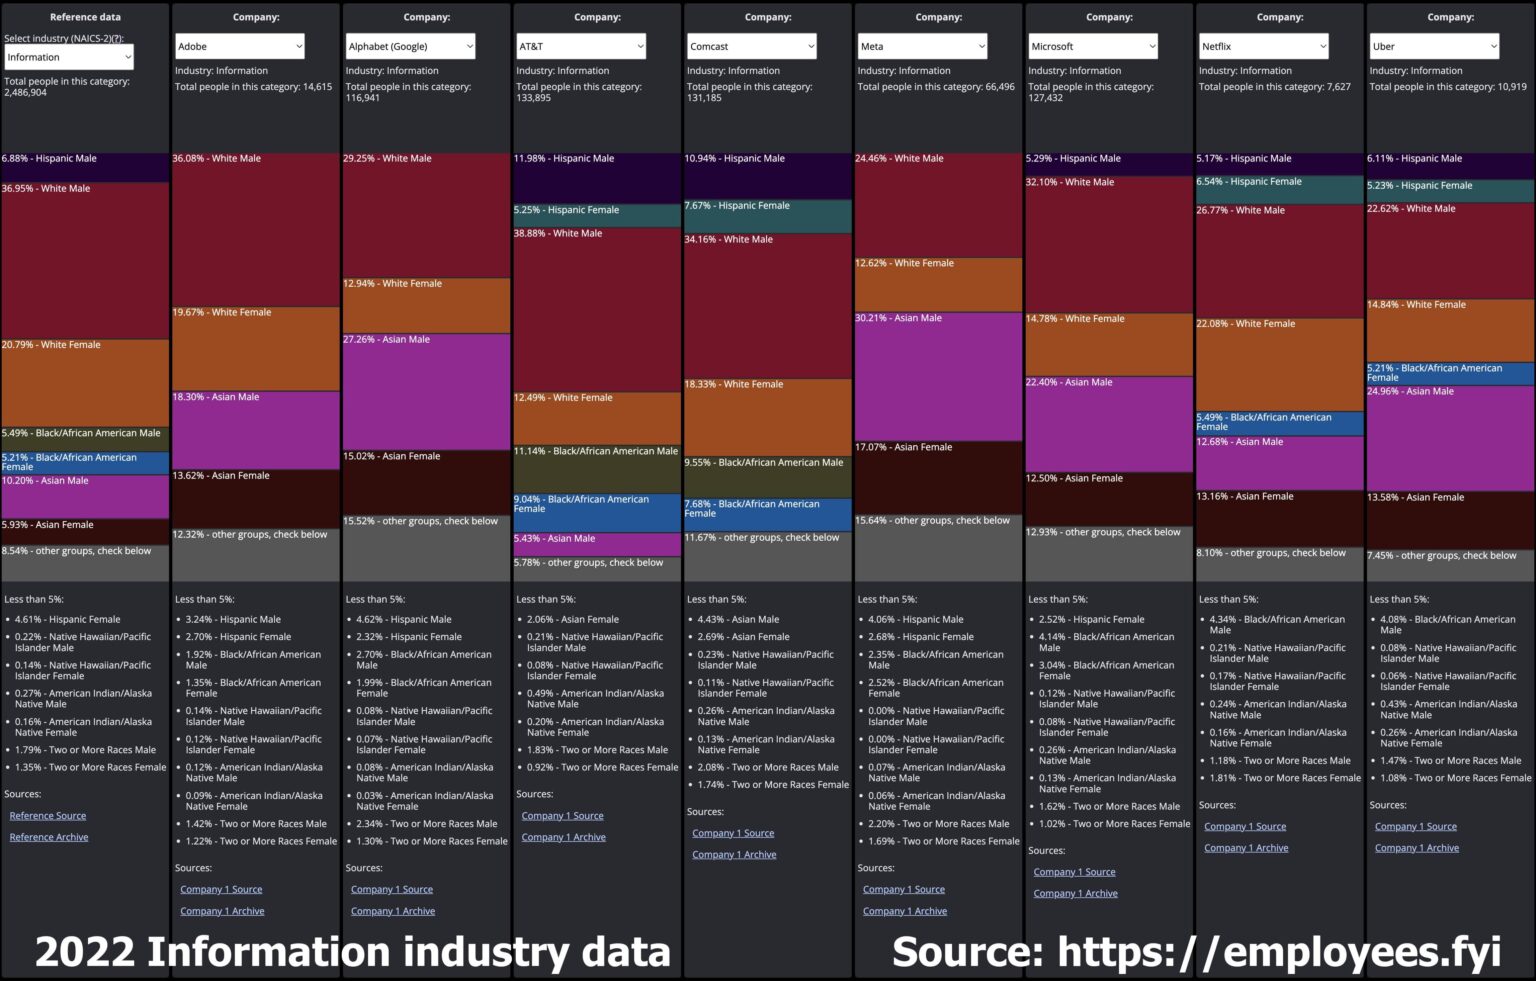
Task: Select the 7.67% Hispanic Female bar for Comcast
Action: [x=768, y=216]
